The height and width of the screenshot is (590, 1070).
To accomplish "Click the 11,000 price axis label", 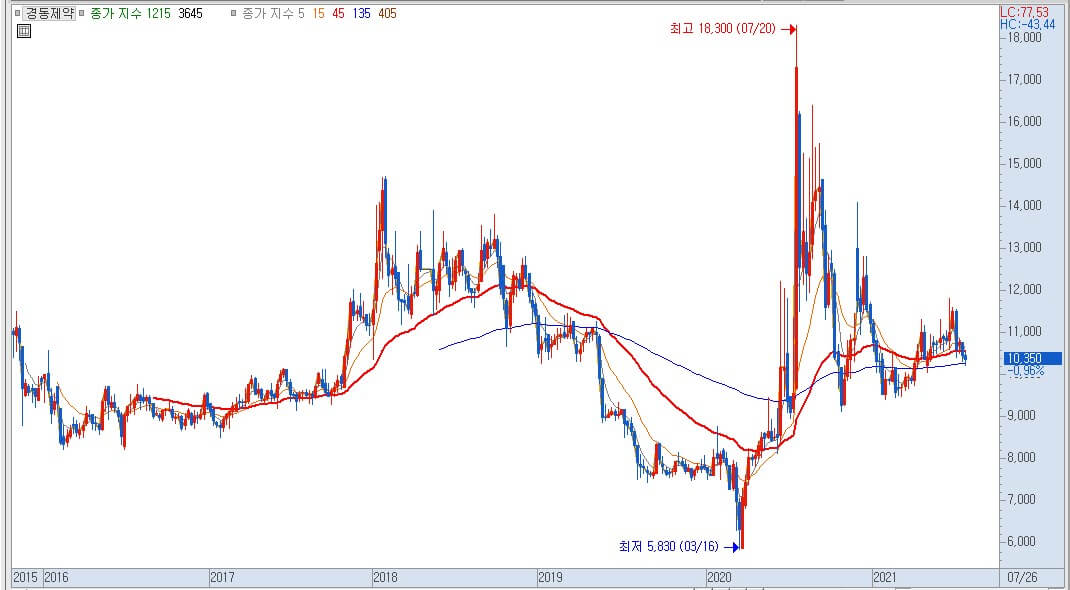I will point(1025,331).
